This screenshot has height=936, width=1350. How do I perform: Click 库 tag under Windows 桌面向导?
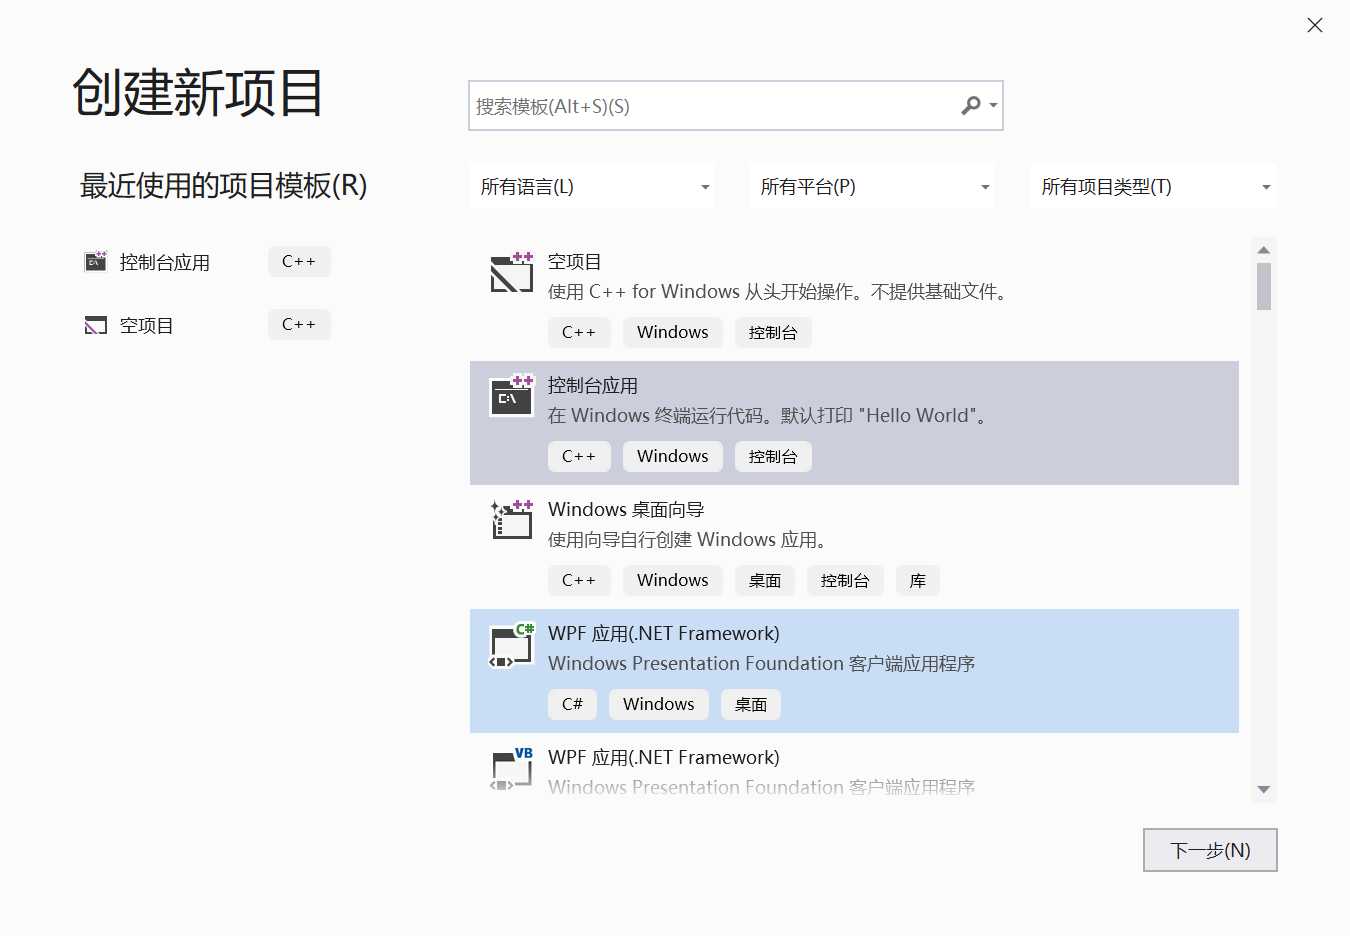tap(918, 581)
